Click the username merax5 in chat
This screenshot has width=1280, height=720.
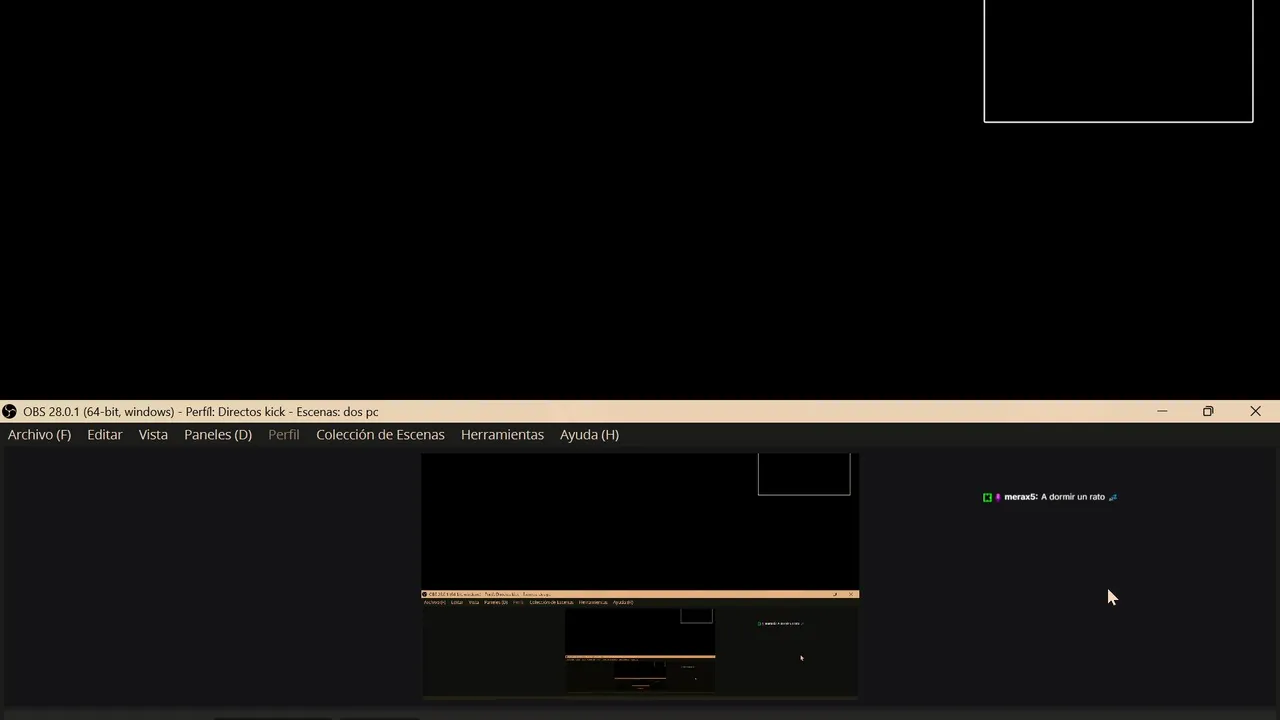tap(1021, 497)
